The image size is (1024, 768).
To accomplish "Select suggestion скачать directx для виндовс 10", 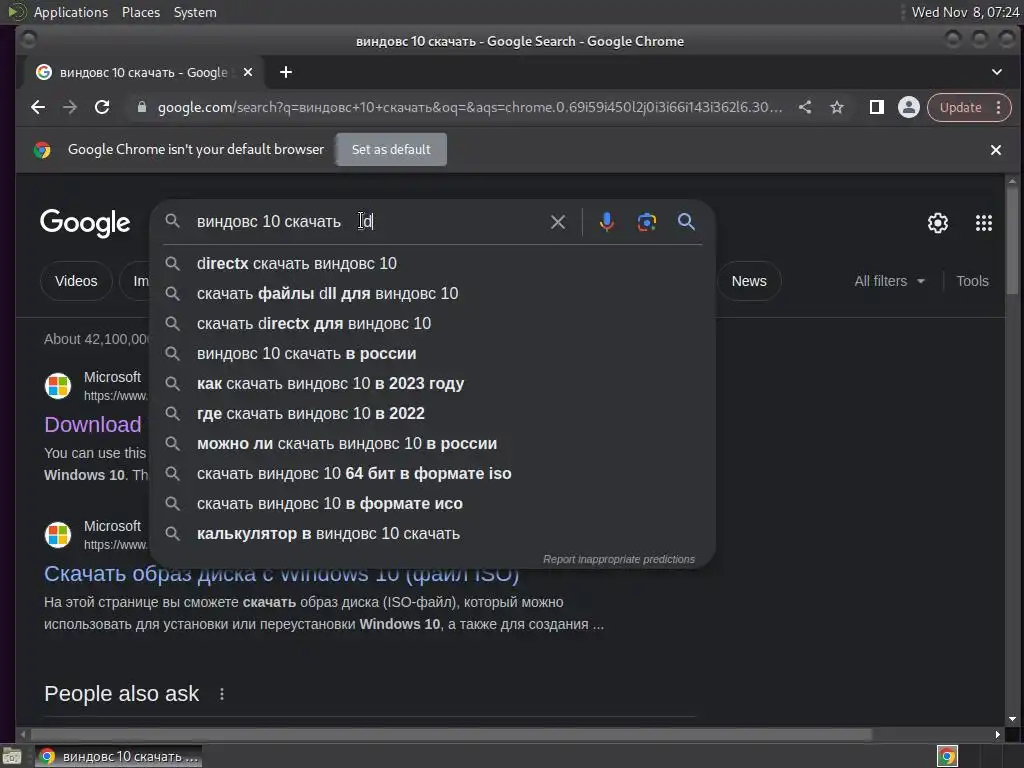I will (432, 323).
